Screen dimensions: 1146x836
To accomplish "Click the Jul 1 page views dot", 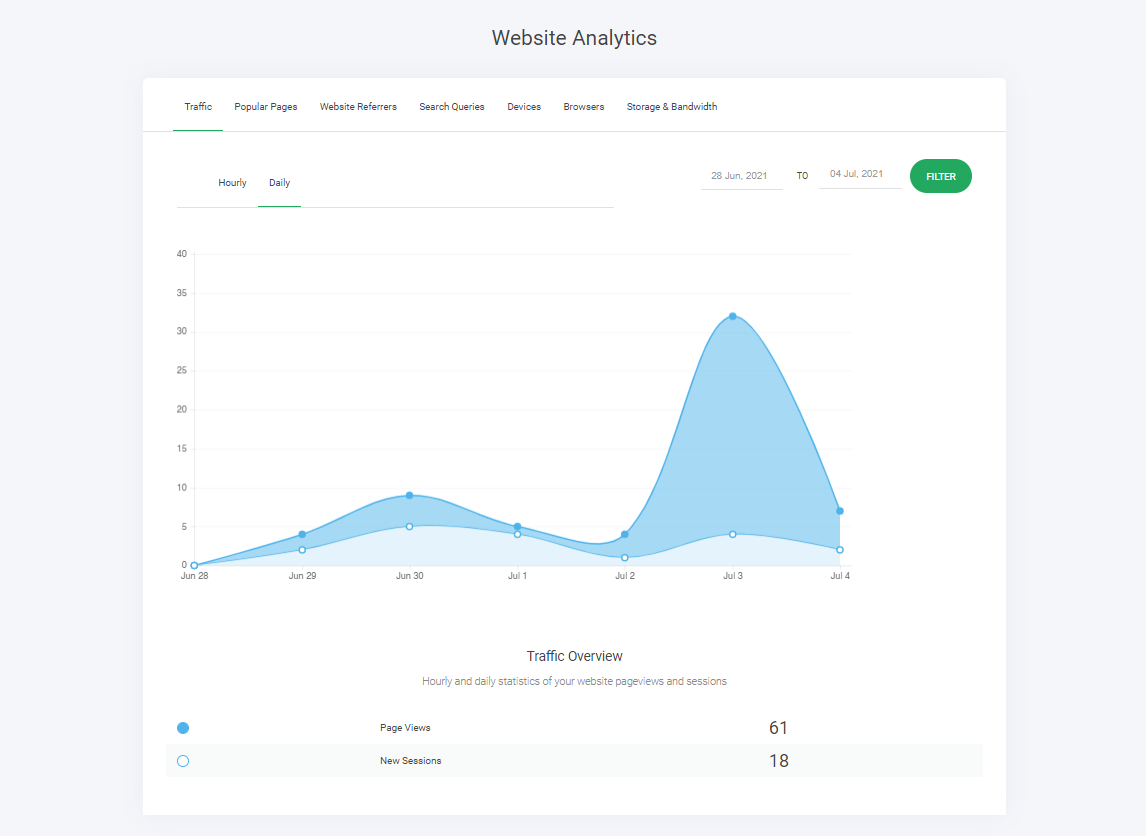I will pos(517,524).
